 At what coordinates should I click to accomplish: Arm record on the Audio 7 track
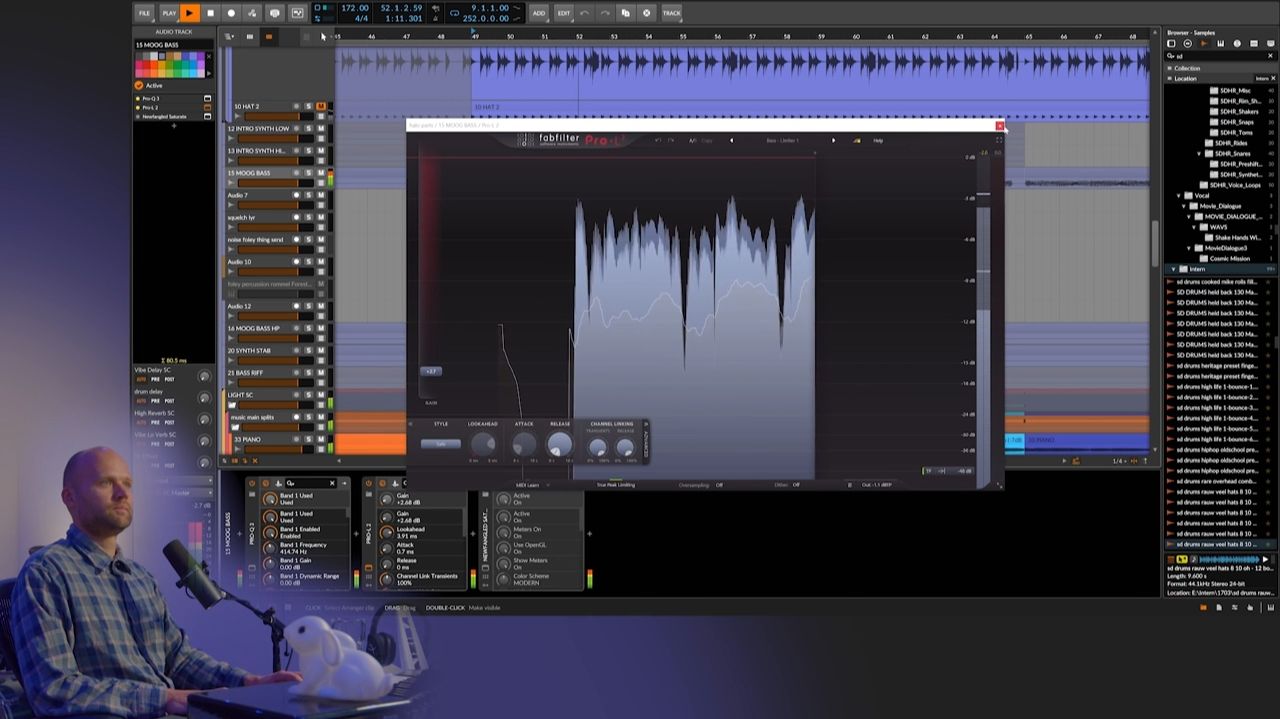[x=296, y=195]
